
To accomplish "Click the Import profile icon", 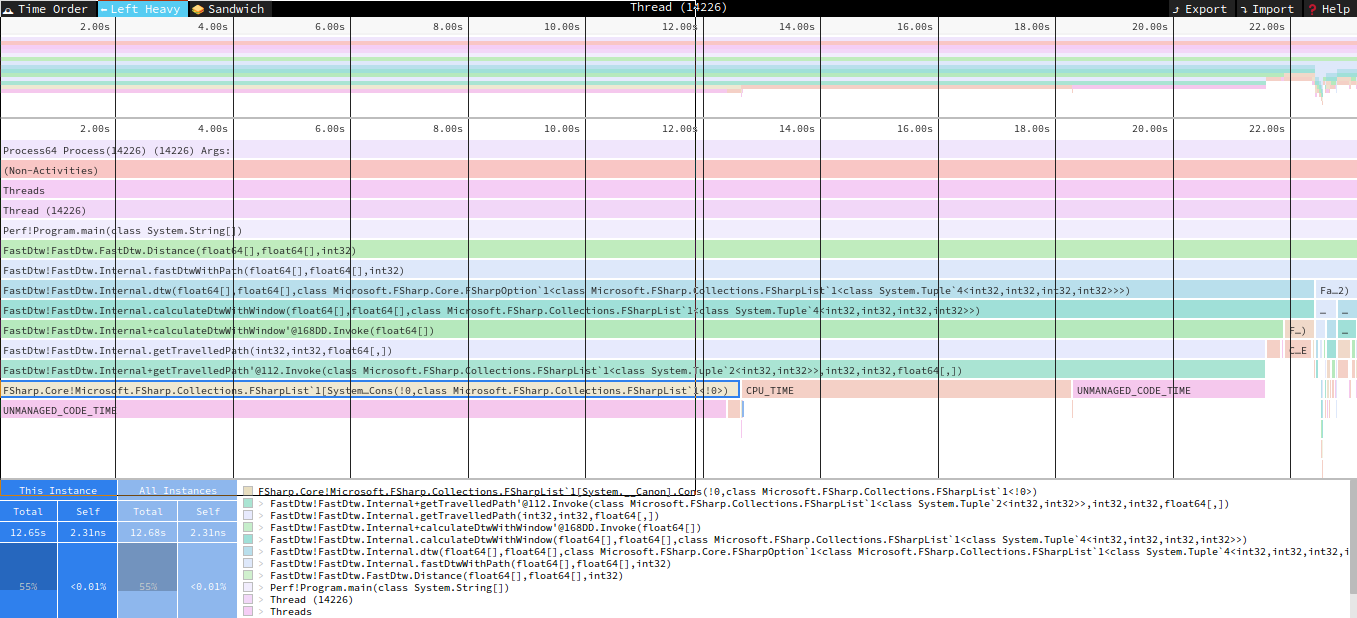I will pyautogui.click(x=1244, y=9).
